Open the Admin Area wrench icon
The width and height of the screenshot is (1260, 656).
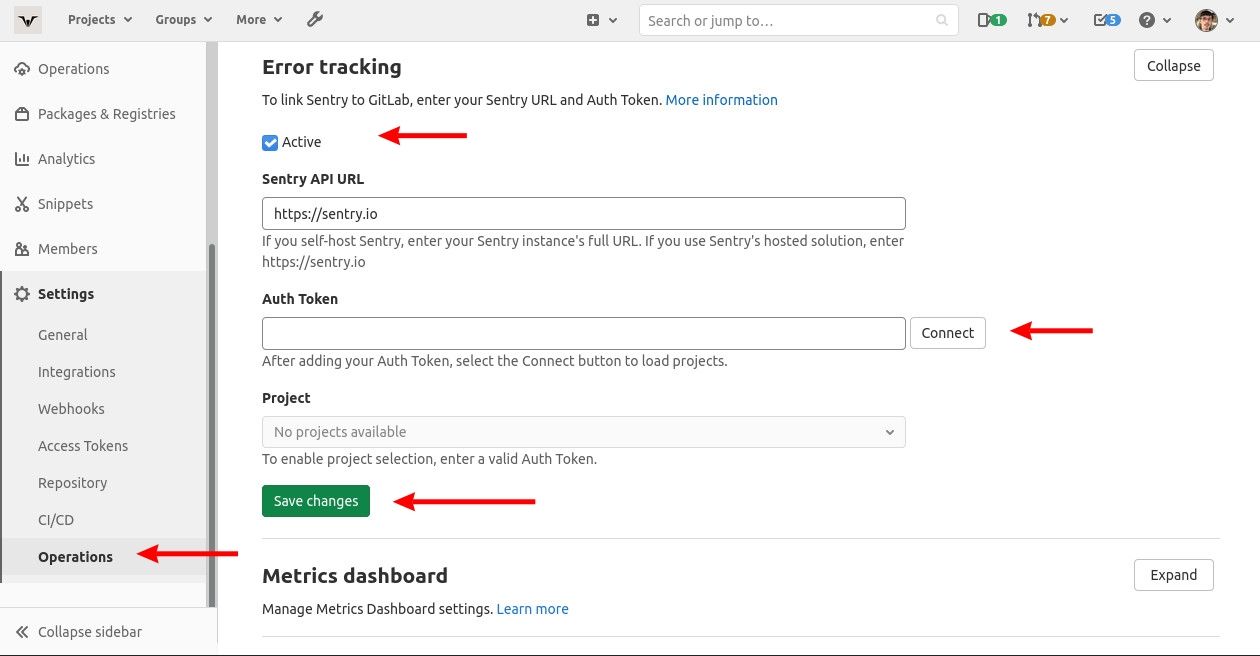coord(315,19)
